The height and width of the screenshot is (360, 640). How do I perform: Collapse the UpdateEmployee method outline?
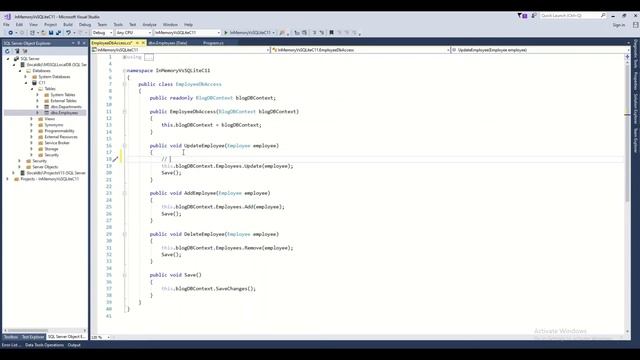pyautogui.click(x=124, y=146)
